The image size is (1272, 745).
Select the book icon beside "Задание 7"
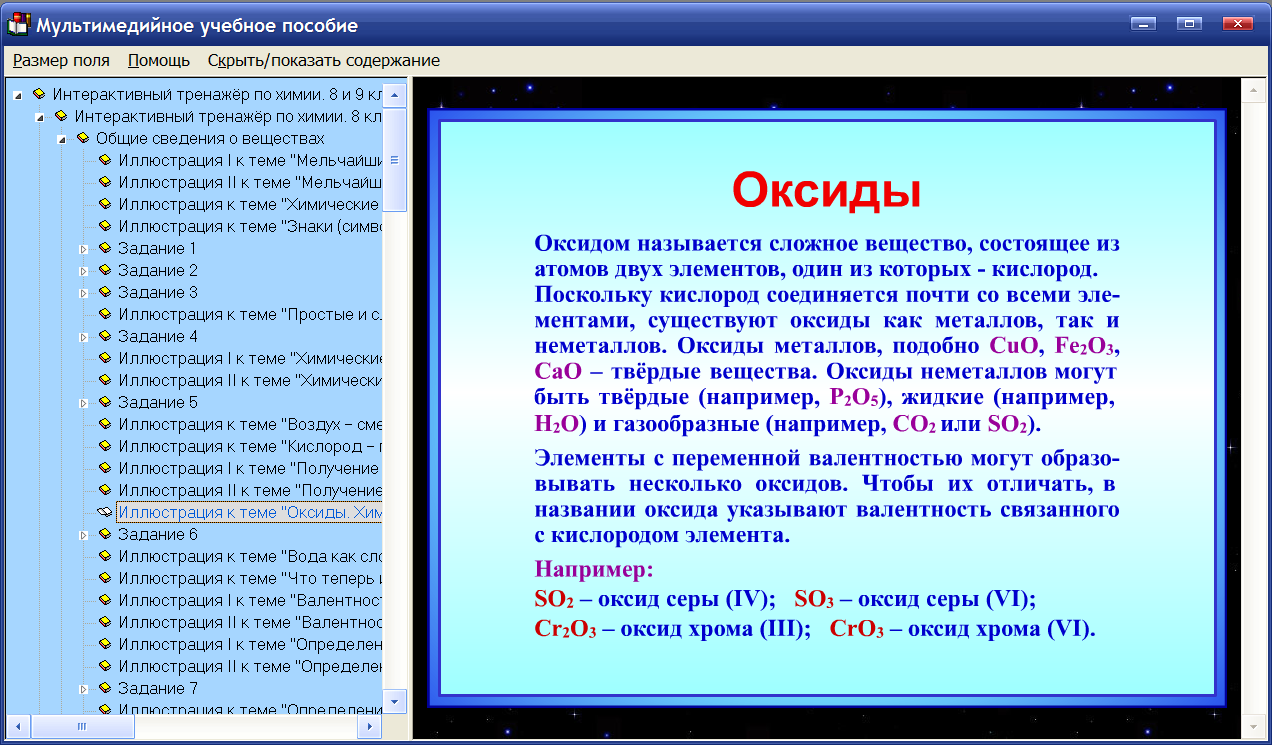click(x=104, y=688)
